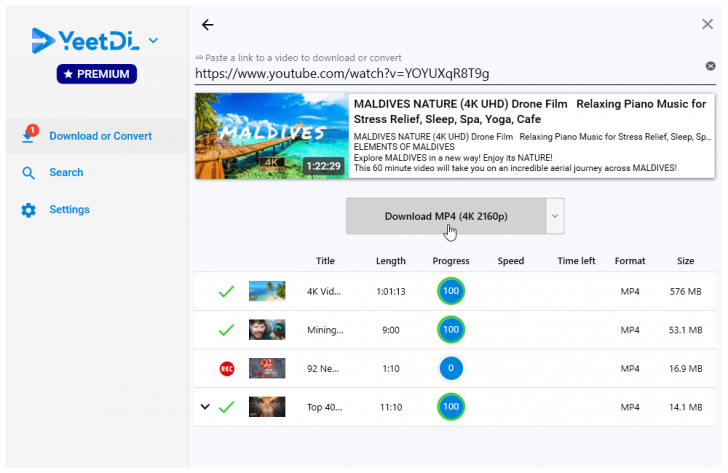The height and width of the screenshot is (473, 728).
Task: Click the beach thumbnail of 4K Vid row
Action: pyautogui.click(x=267, y=291)
